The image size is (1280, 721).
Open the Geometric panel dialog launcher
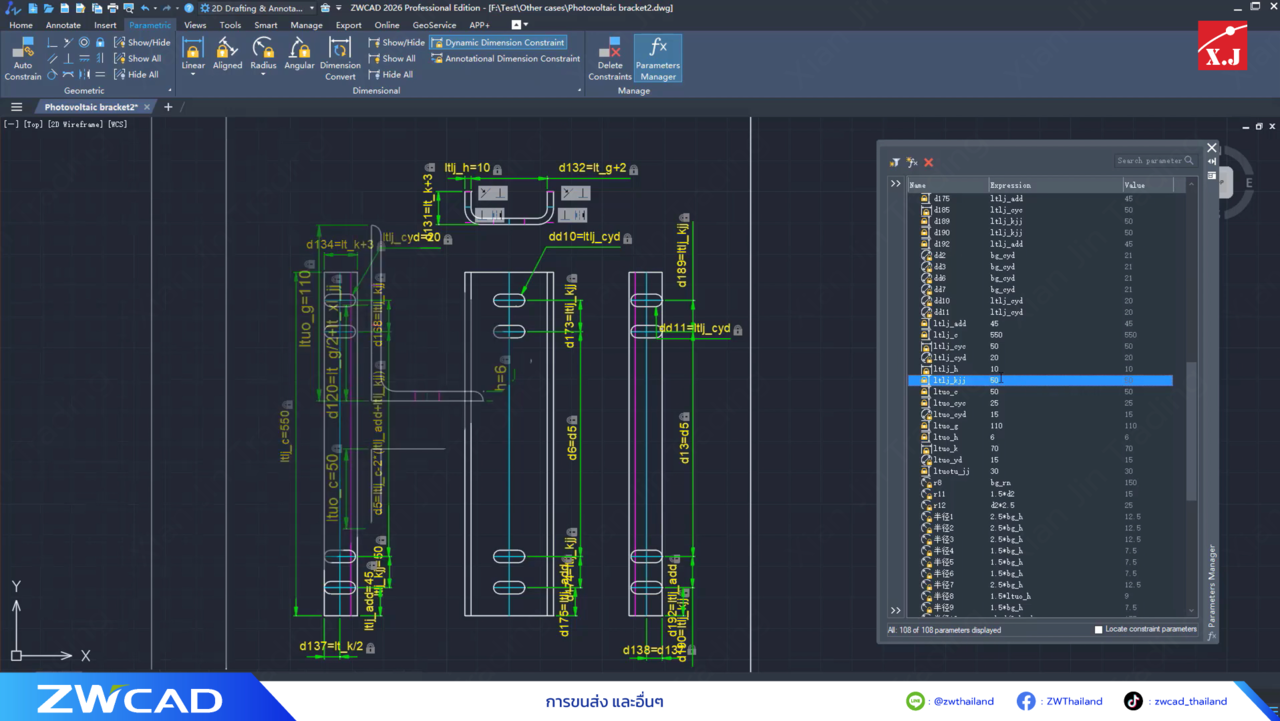coord(170,91)
